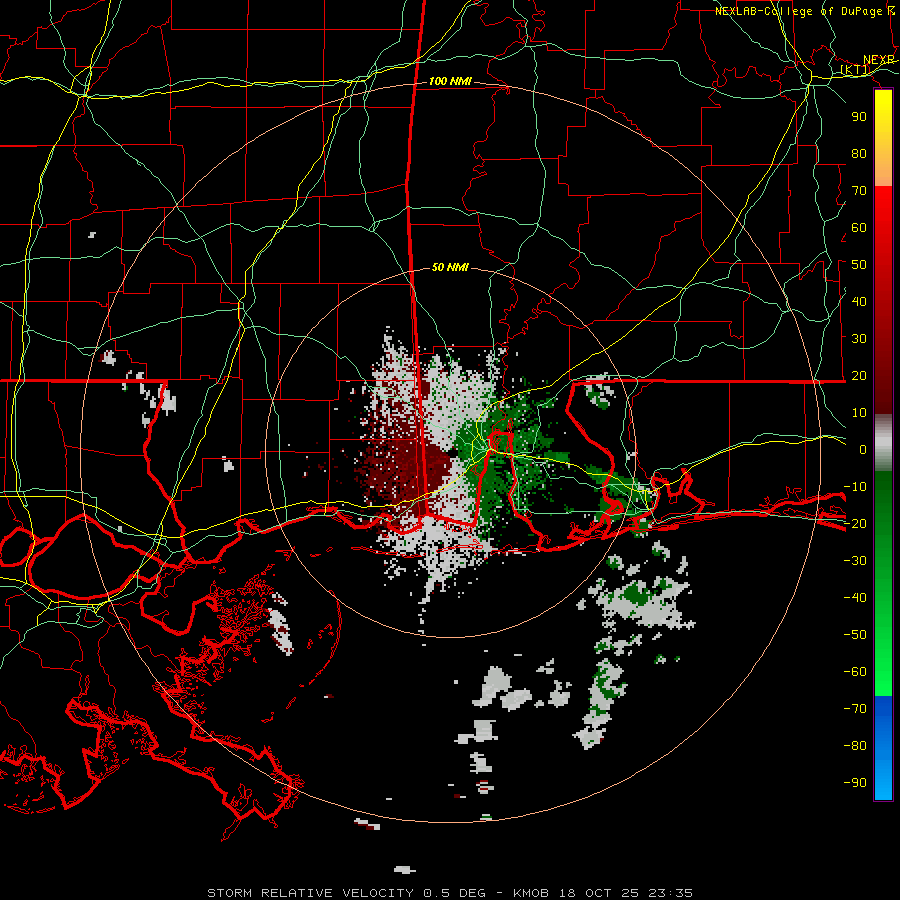900x900 pixels.
Task: Click the -10 value on velocity scale
Action: [x=855, y=487]
